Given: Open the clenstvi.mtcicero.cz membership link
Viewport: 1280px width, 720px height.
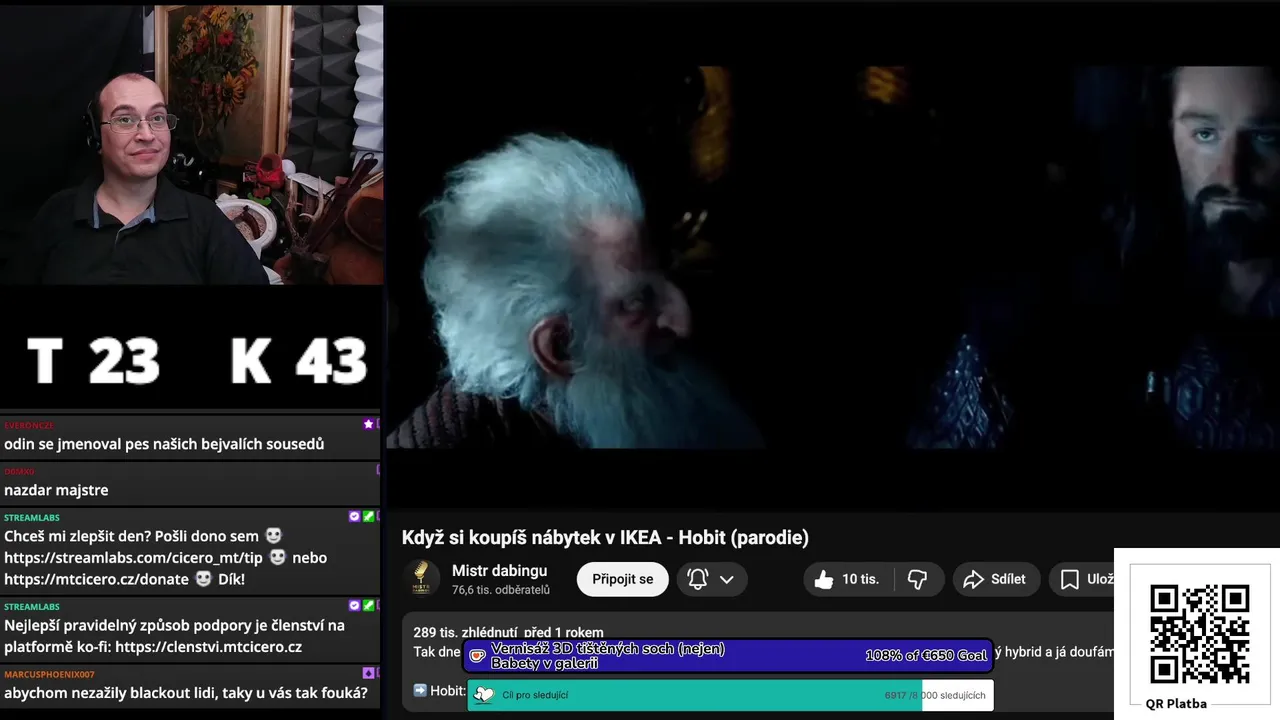Looking at the screenshot, I should point(208,647).
